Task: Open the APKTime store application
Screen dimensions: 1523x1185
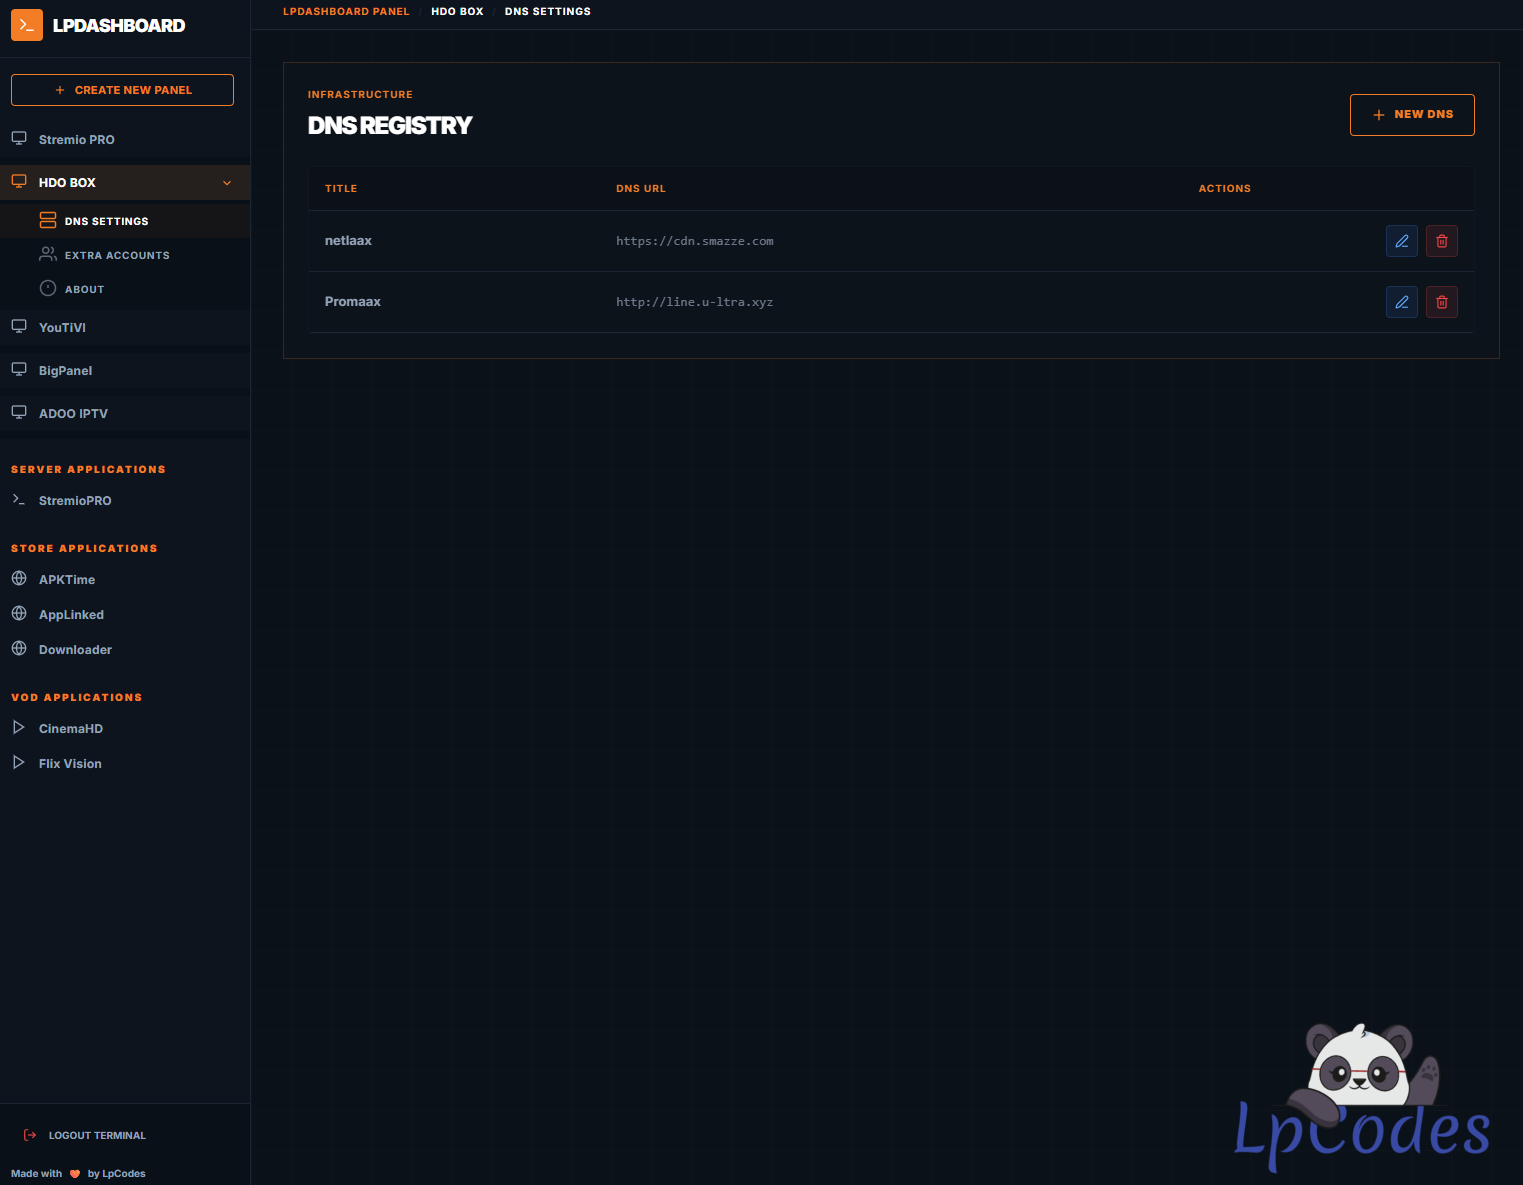Action: tap(67, 580)
